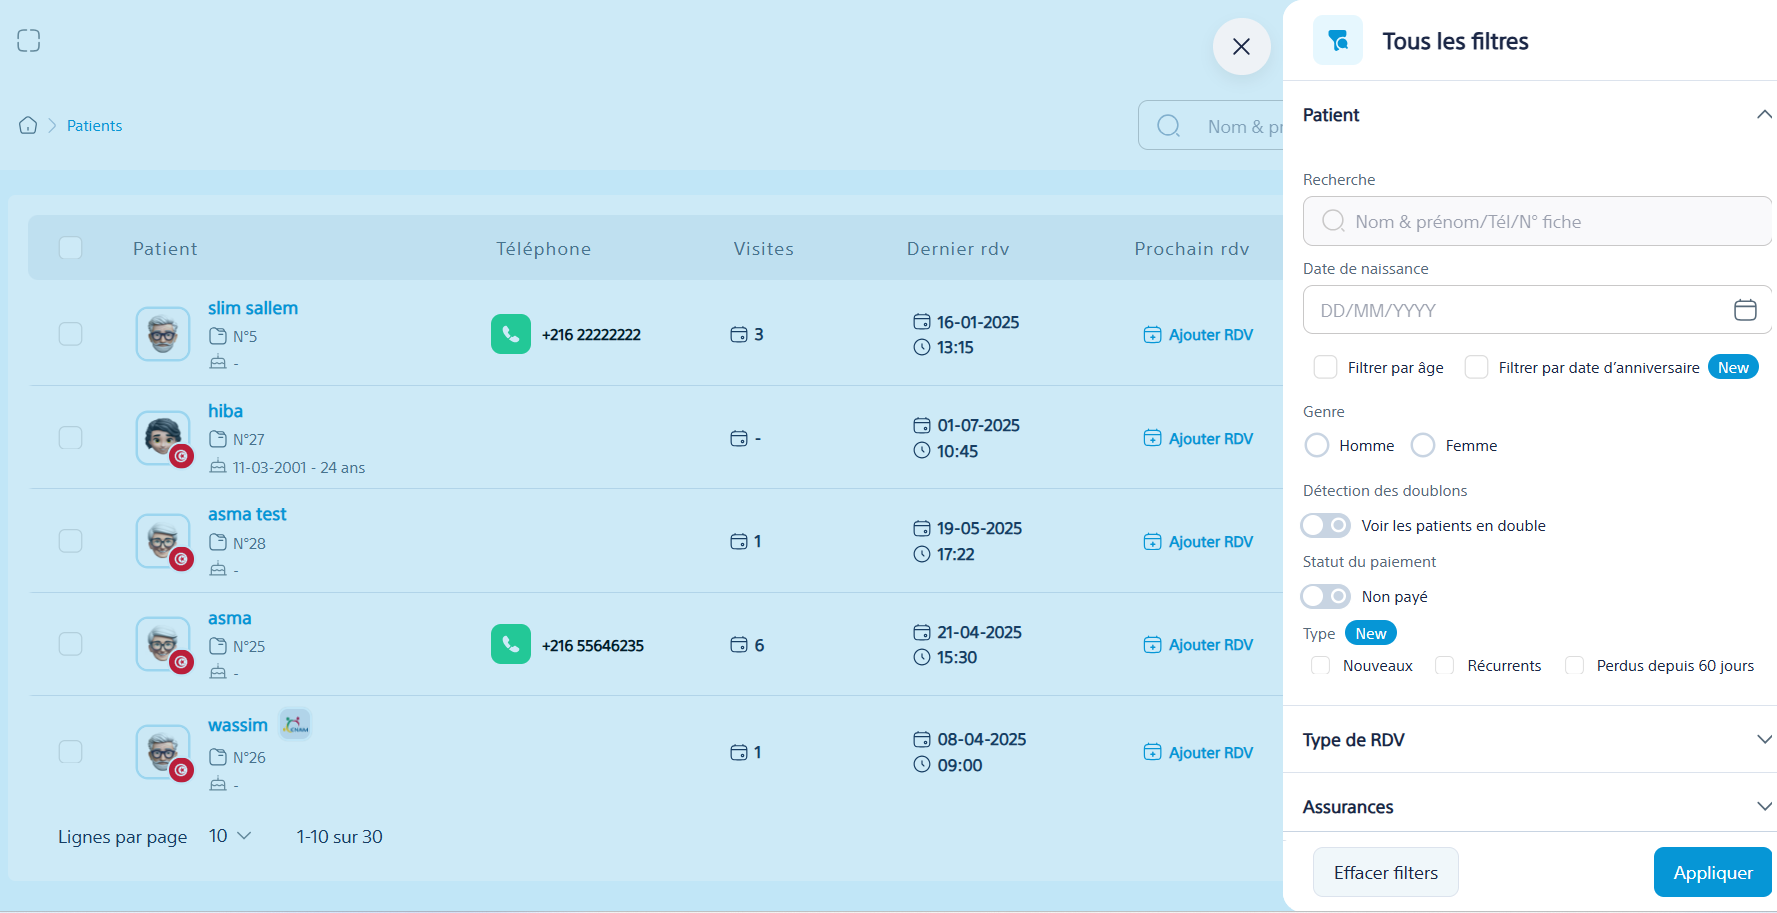The height and width of the screenshot is (913, 1777).
Task: Click the Google badge on asma test's avatar
Action: [182, 561]
